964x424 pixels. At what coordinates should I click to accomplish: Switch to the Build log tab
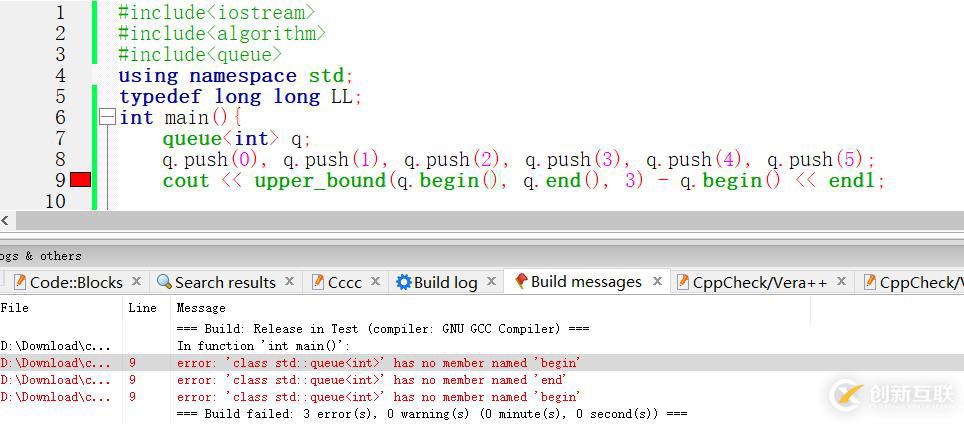(445, 282)
